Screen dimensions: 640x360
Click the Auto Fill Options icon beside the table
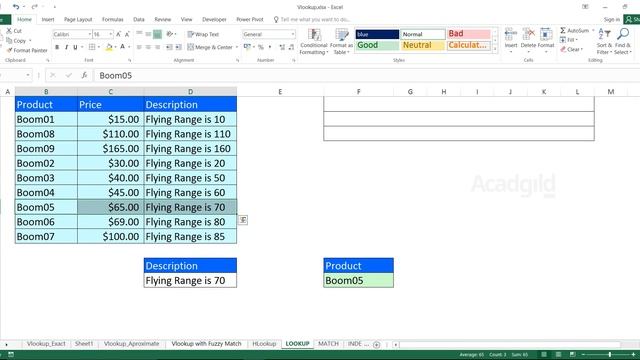[243, 220]
